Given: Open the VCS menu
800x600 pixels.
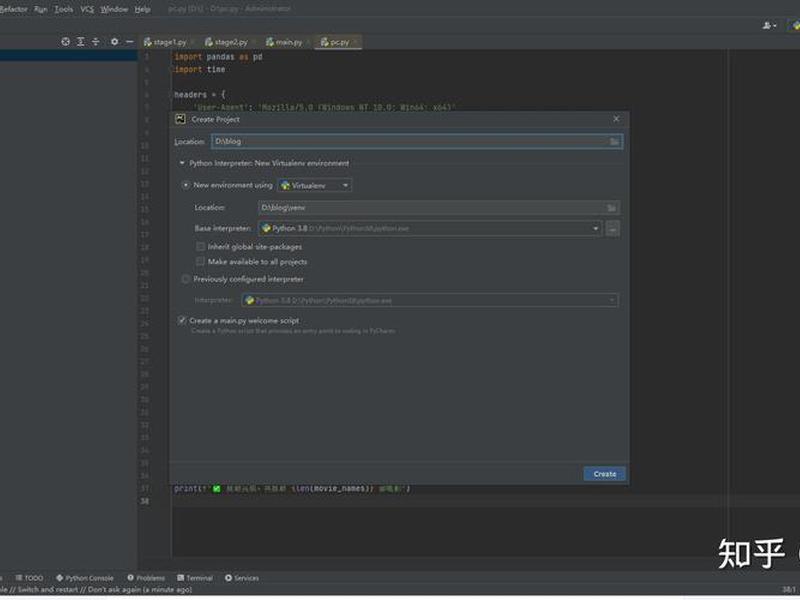Looking at the screenshot, I should (87, 9).
